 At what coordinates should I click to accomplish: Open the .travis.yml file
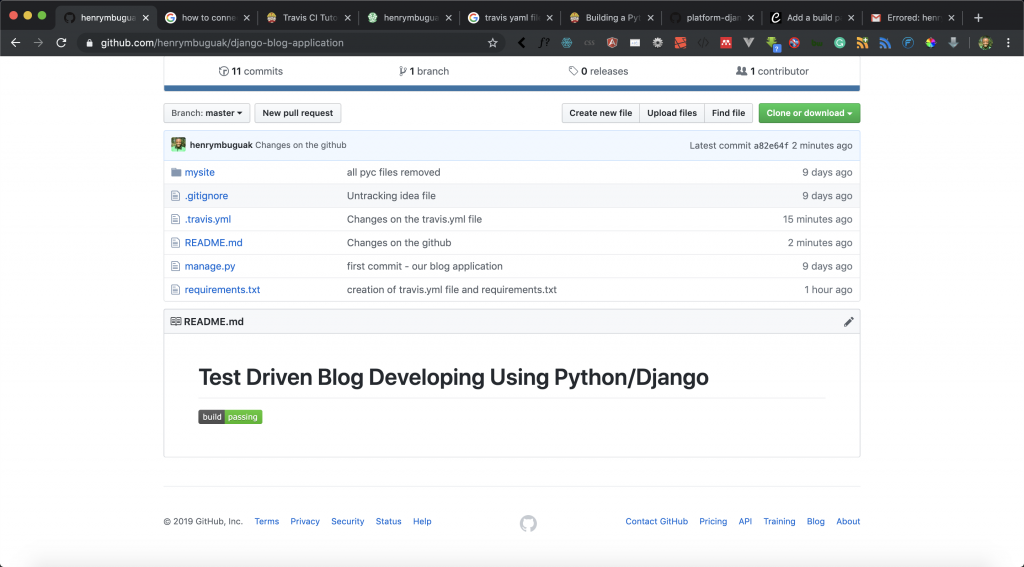[x=208, y=219]
